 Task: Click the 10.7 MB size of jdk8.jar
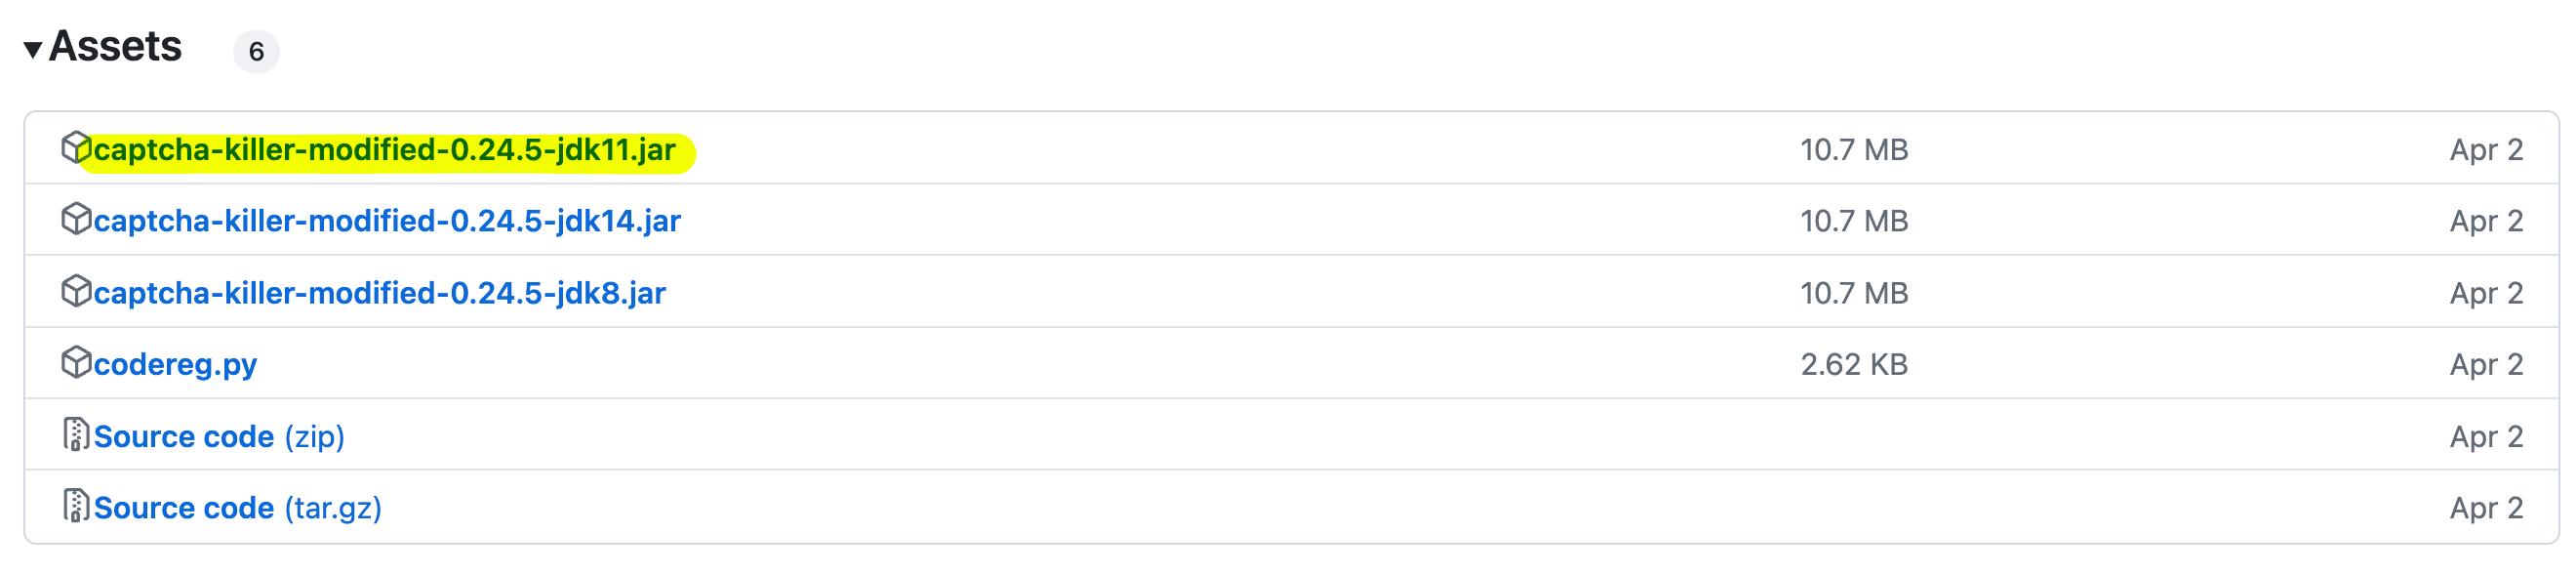tap(1854, 293)
